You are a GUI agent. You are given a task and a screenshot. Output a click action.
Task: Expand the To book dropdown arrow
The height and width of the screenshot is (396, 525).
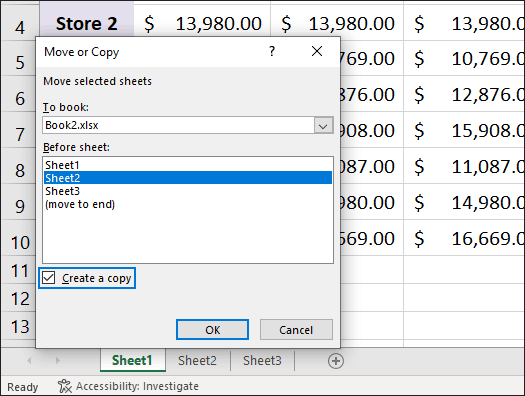323,126
